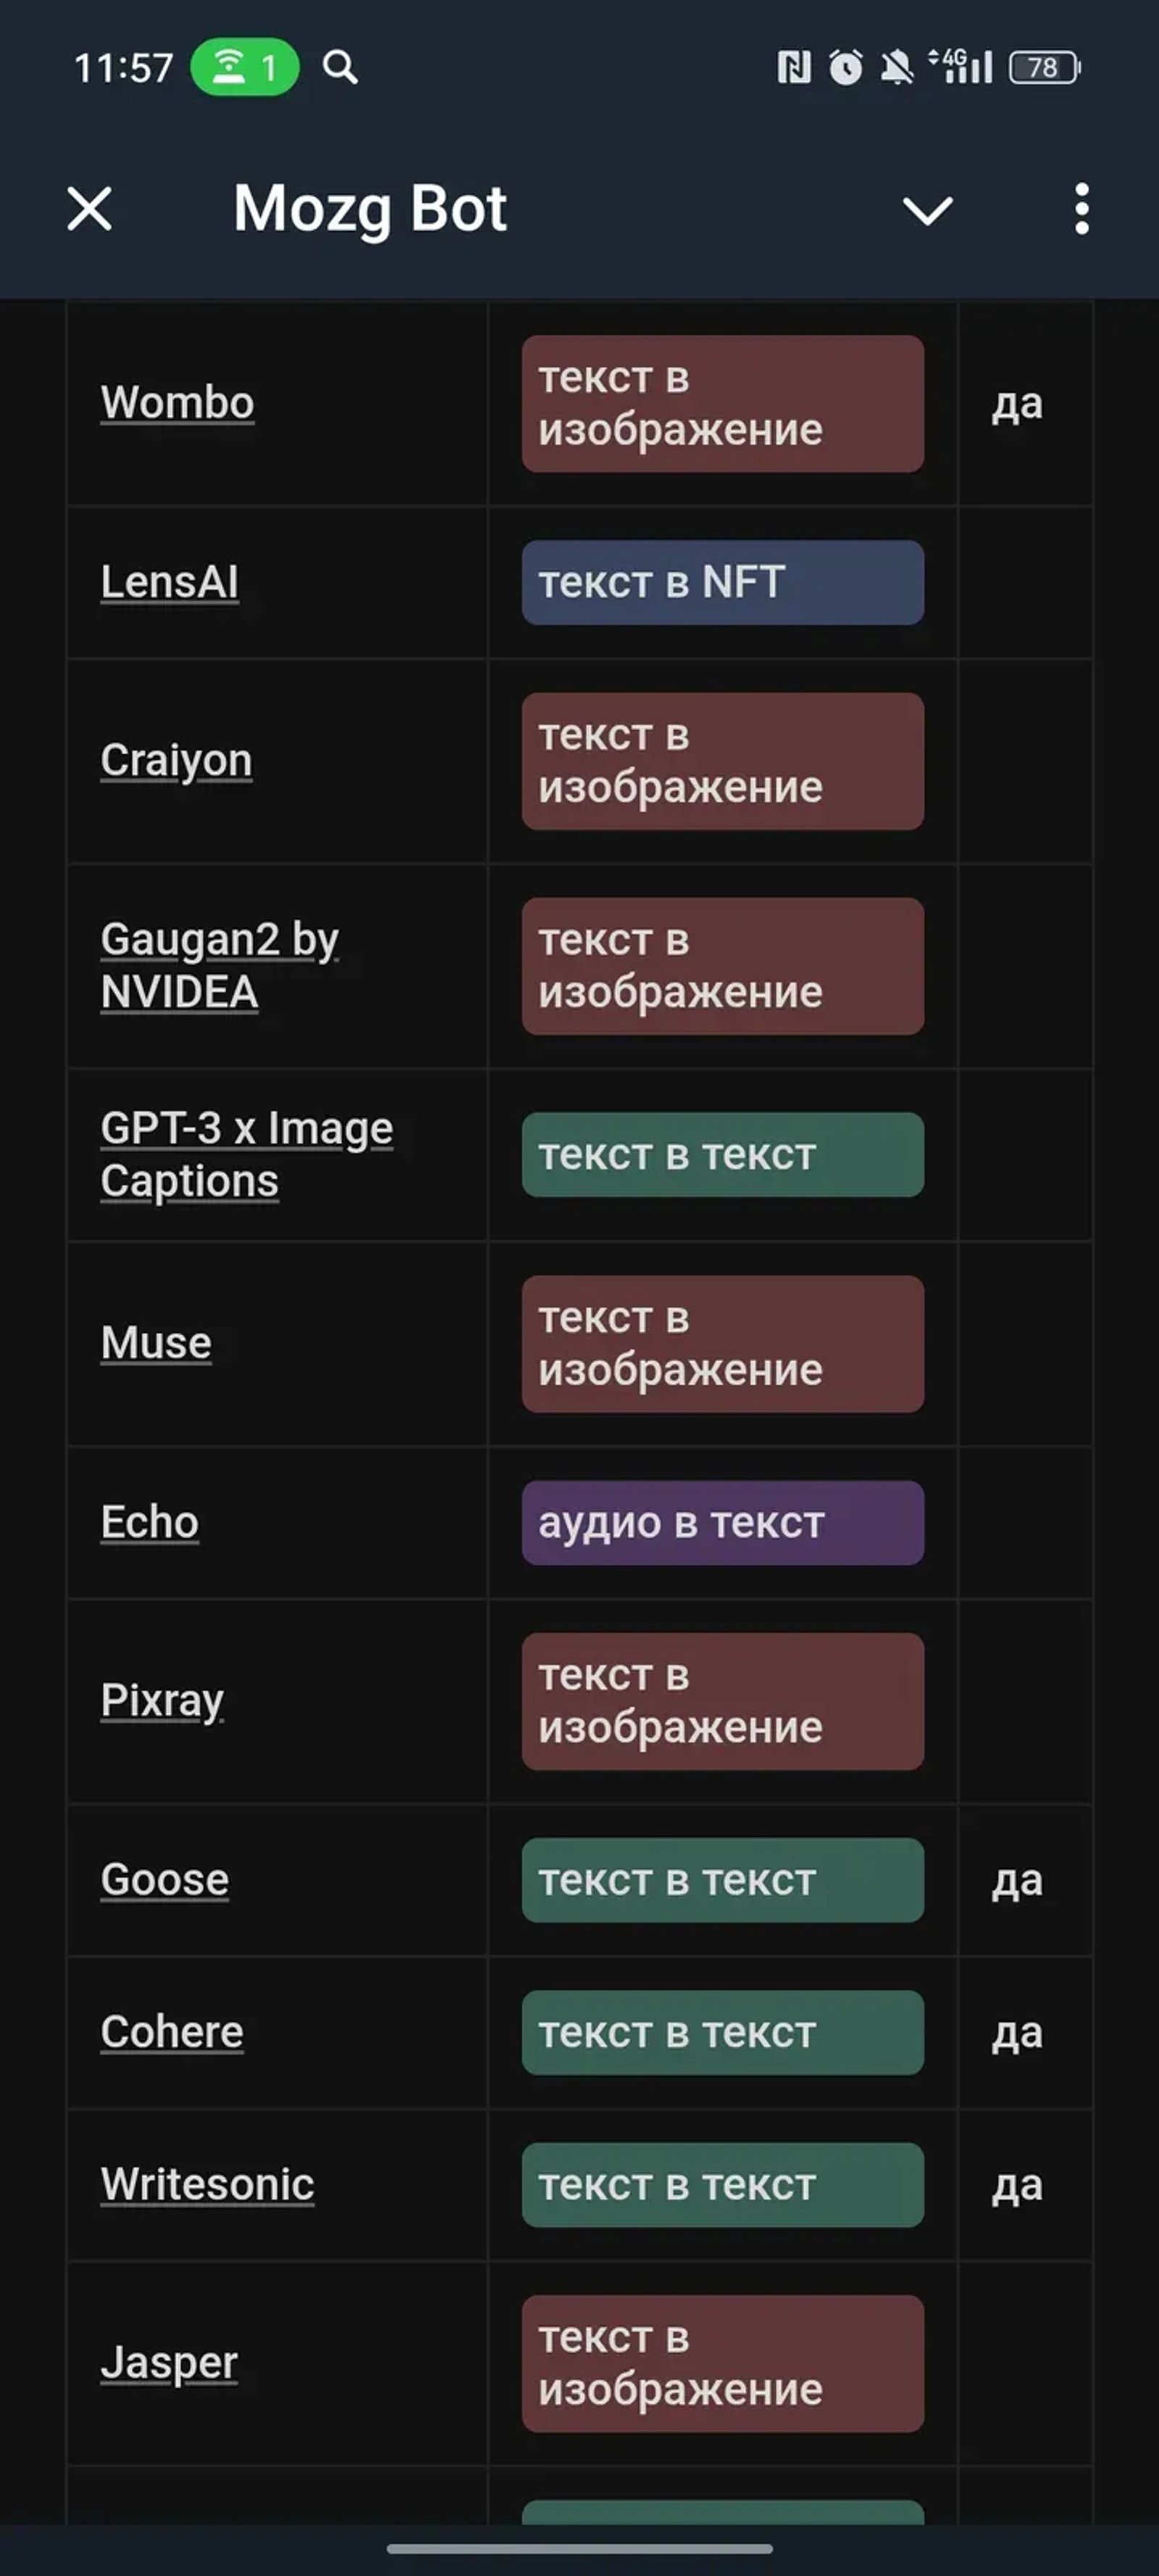This screenshot has width=1159, height=2576.
Task: Open the Craiyon link
Action: point(176,760)
